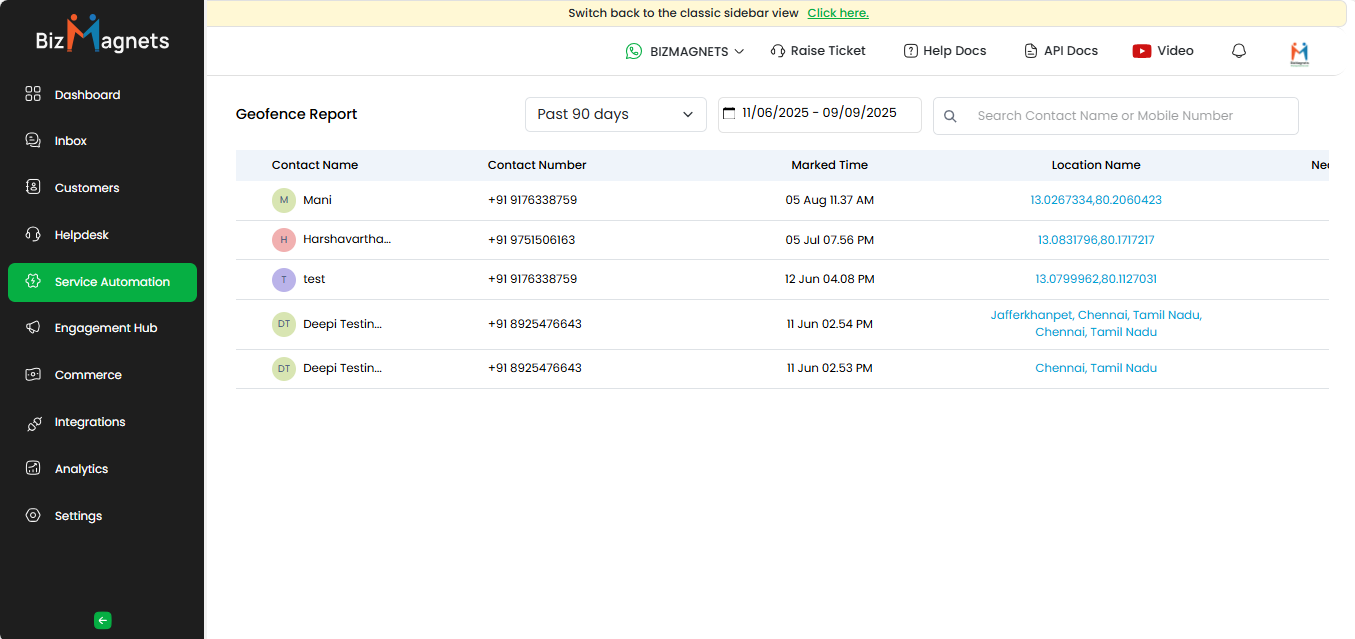Open the BIZMAGNETS WhatsApp account dropdown

click(x=685, y=51)
